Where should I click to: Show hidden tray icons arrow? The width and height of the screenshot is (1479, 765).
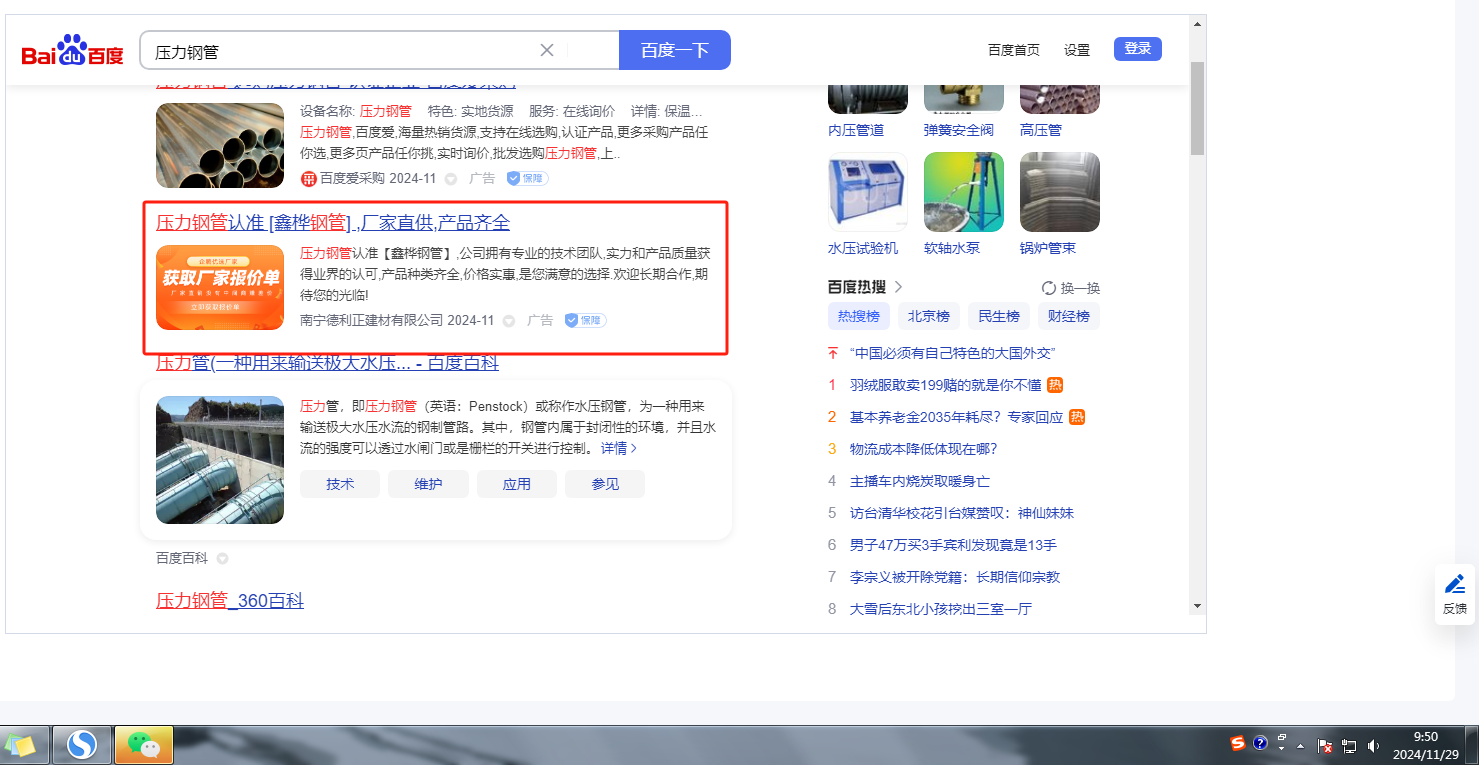(1301, 746)
